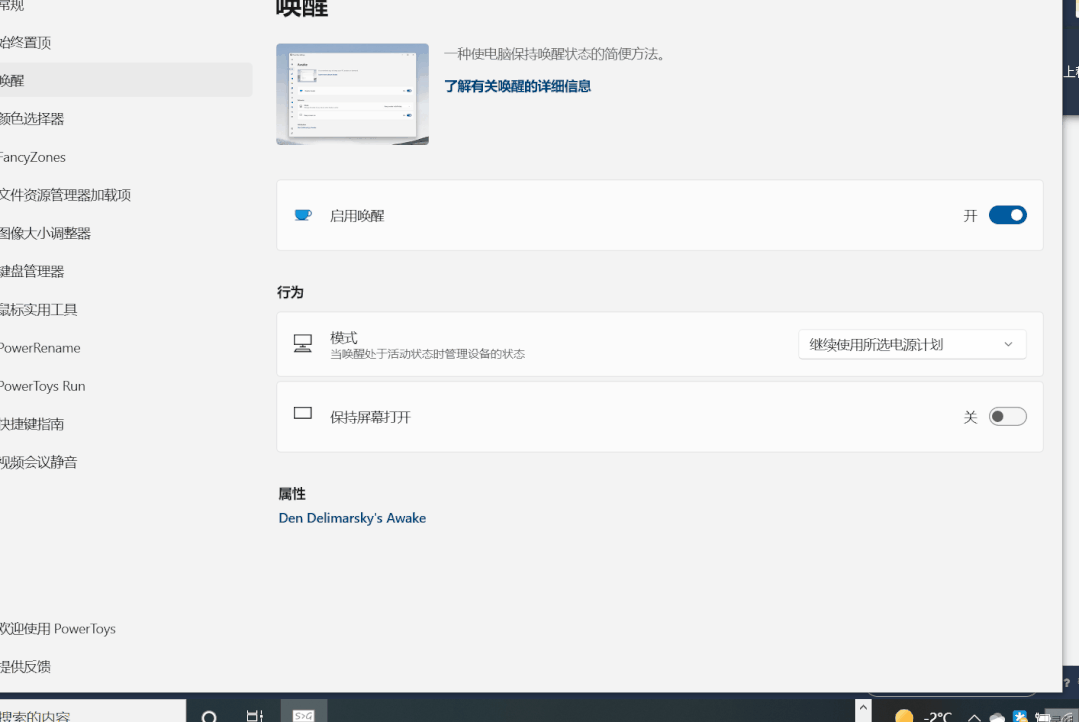
Task: Click the screen icon beside 保持屏幕打开
Action: [x=303, y=413]
